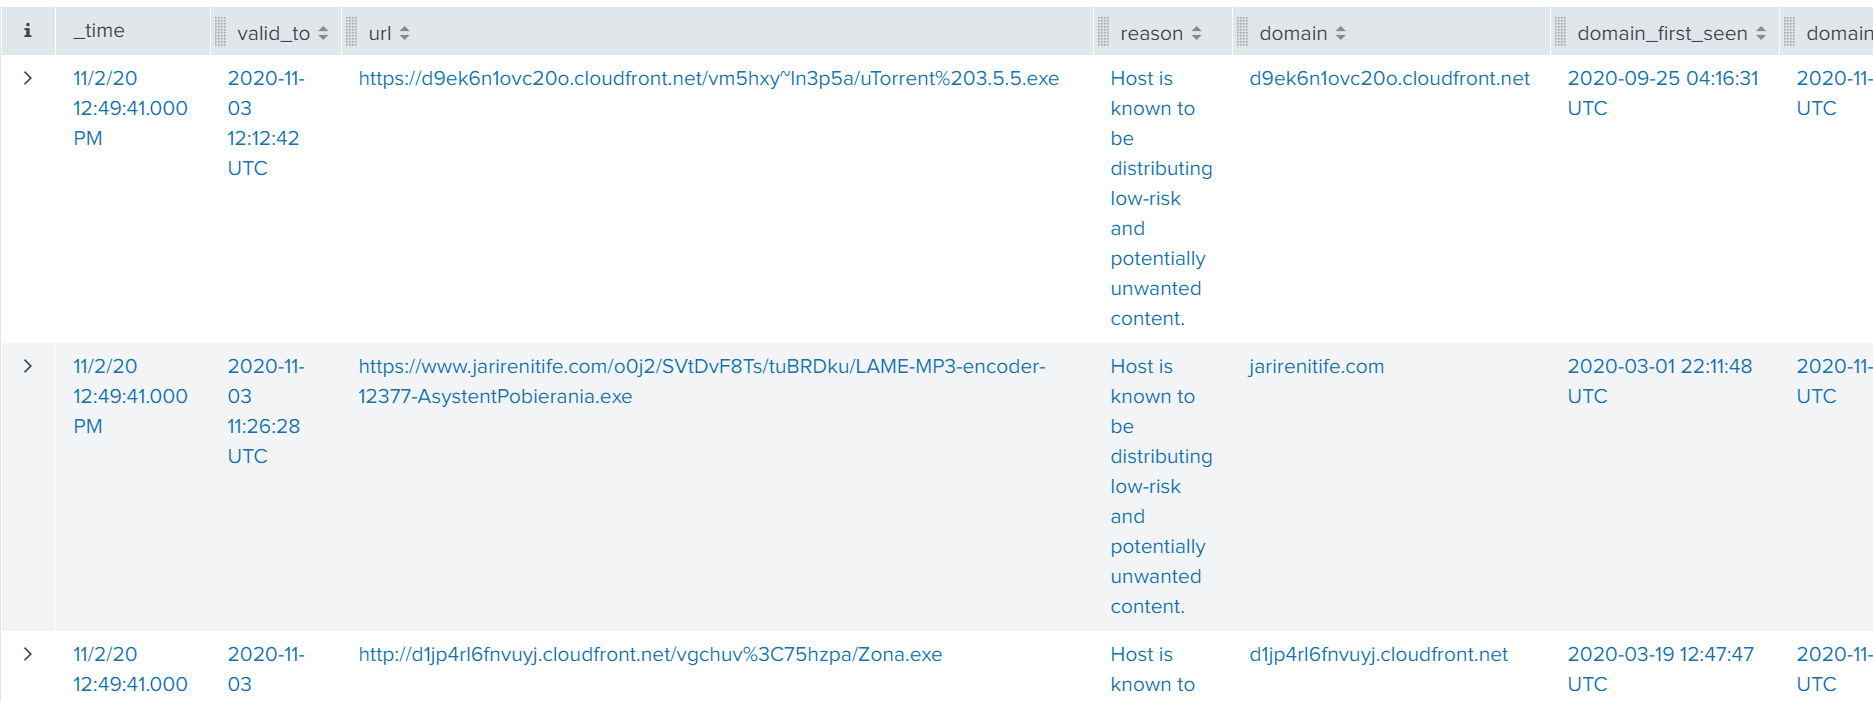Click the info 'i' column header icon
This screenshot has width=1873, height=702.
(27, 31)
